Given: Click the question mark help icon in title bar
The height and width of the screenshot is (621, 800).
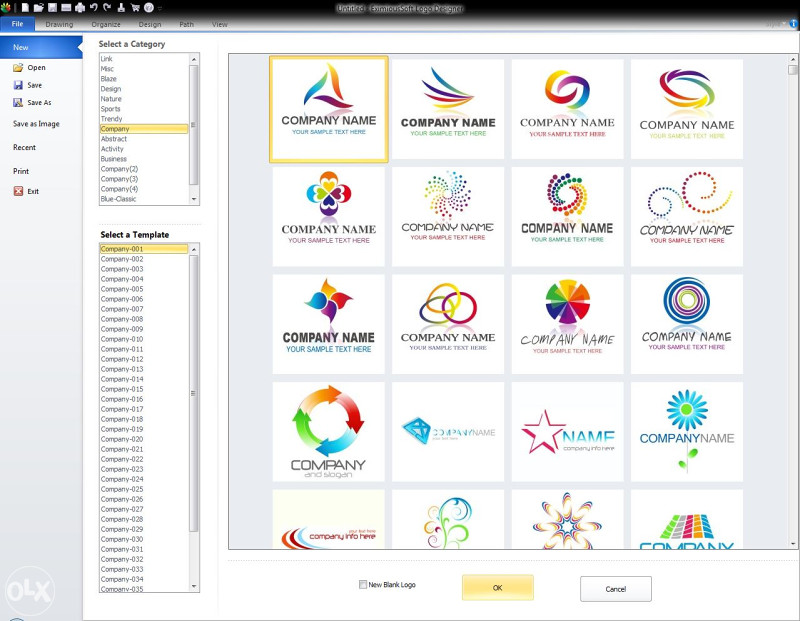Looking at the screenshot, I should click(x=149, y=8).
